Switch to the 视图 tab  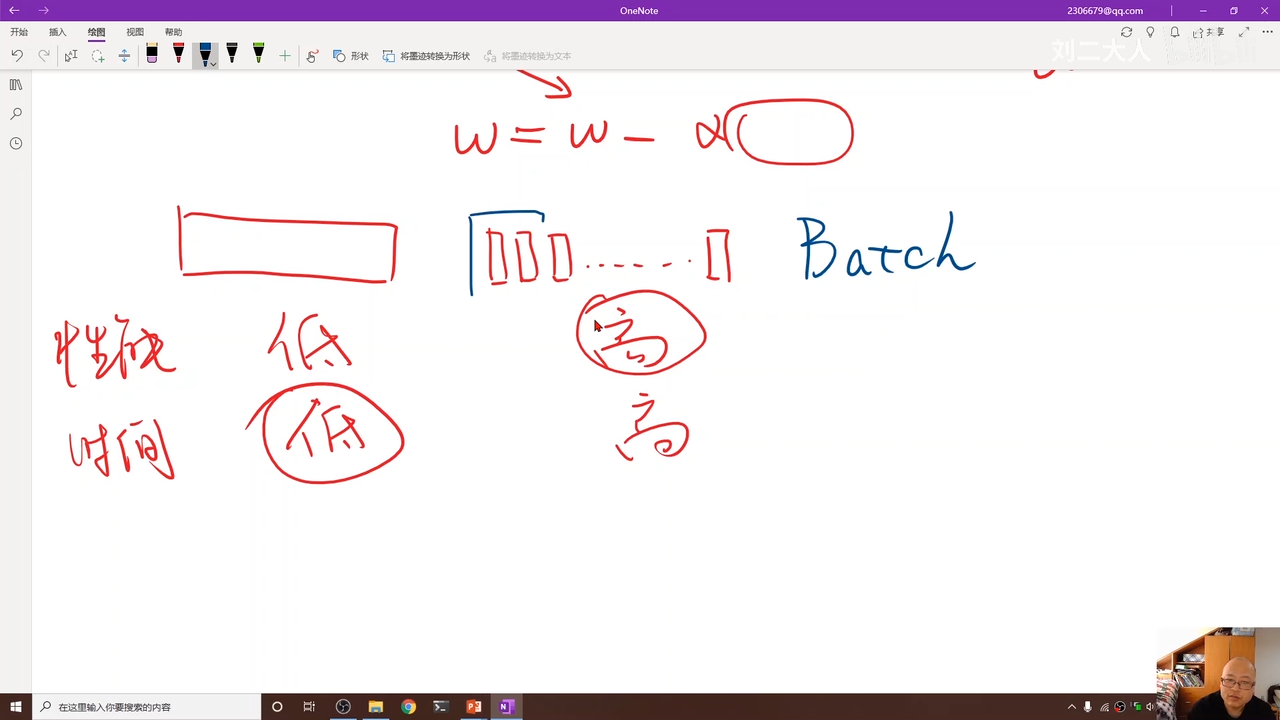[135, 32]
